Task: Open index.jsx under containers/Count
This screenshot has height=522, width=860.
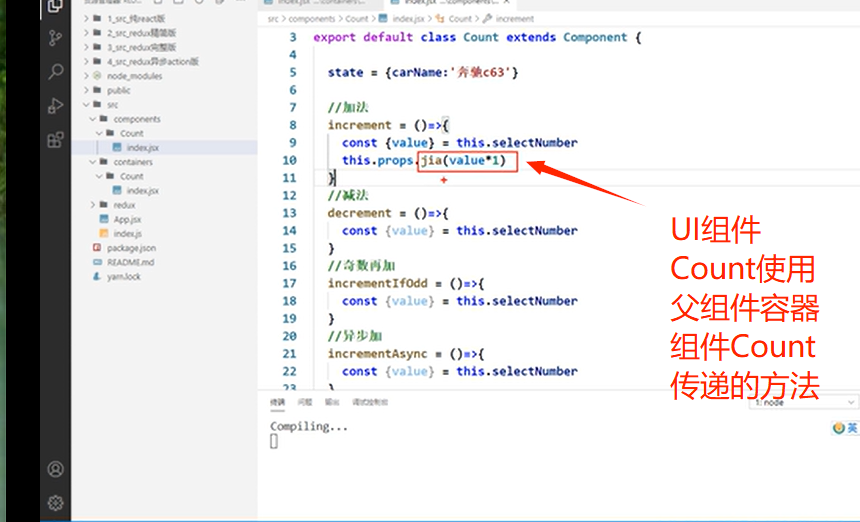Action: click(143, 190)
